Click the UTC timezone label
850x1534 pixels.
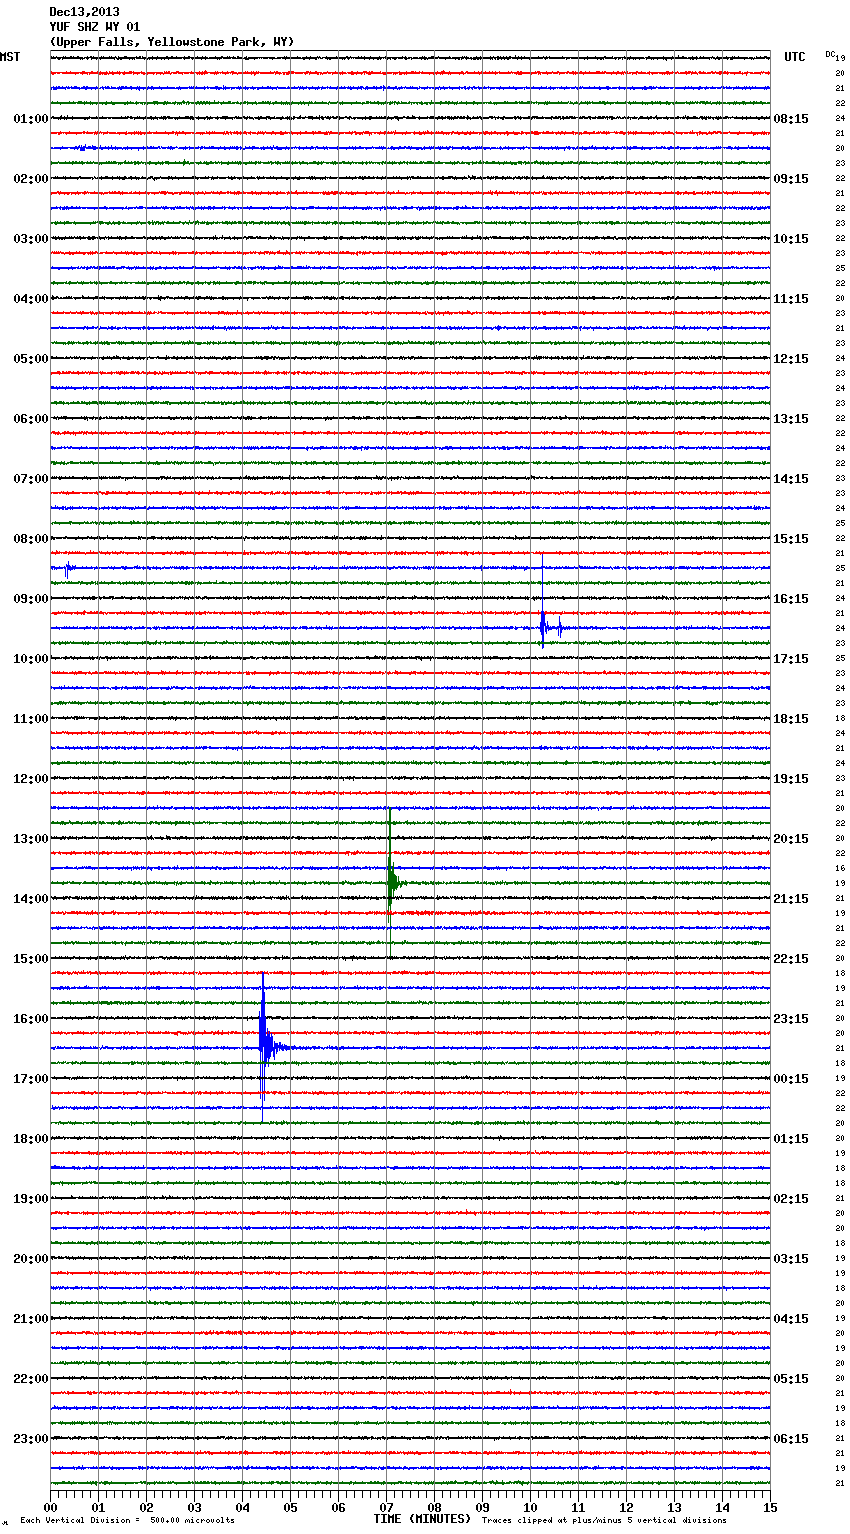pyautogui.click(x=795, y=57)
